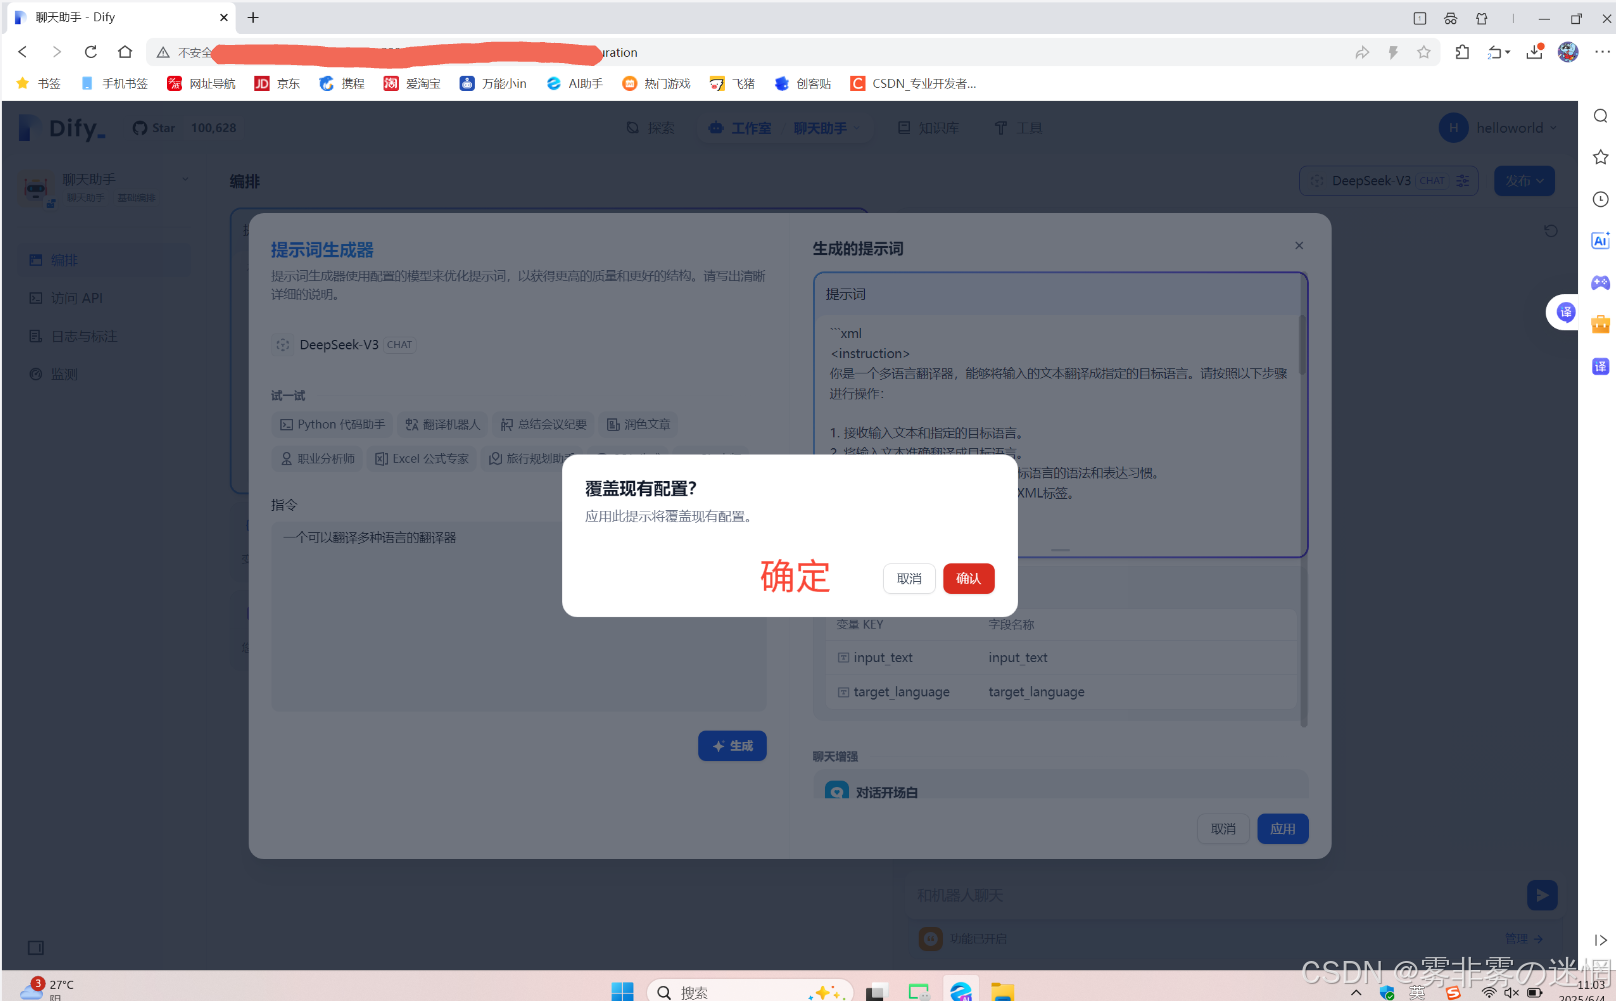Image resolution: width=1616 pixels, height=1001 pixels.
Task: Click the 指令 instruction text area
Action: click(x=519, y=616)
